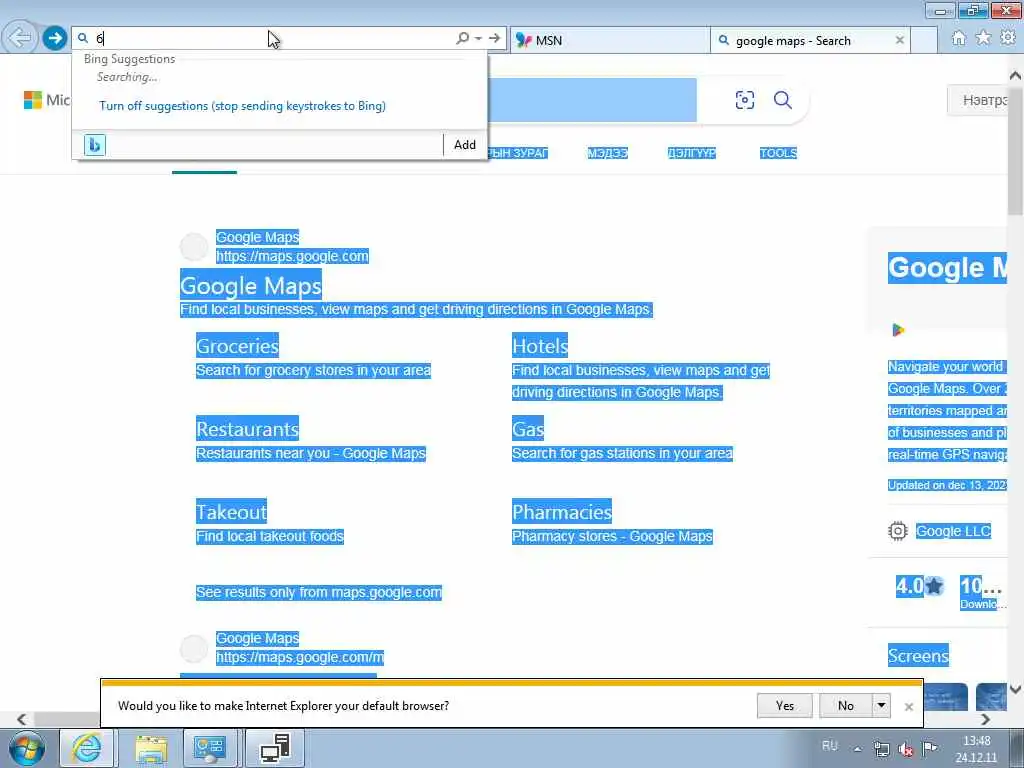Click No on default browser prompt
The height and width of the screenshot is (768, 1024).
pyautogui.click(x=846, y=705)
